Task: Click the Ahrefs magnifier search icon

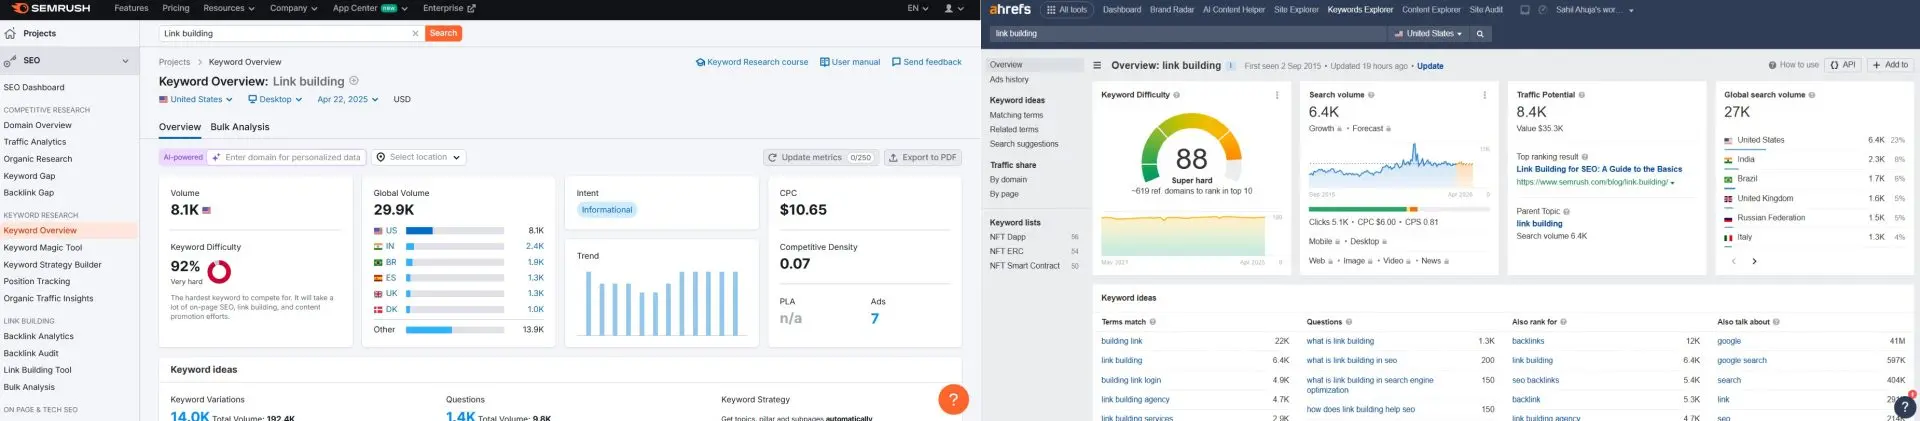Action: coord(1480,34)
